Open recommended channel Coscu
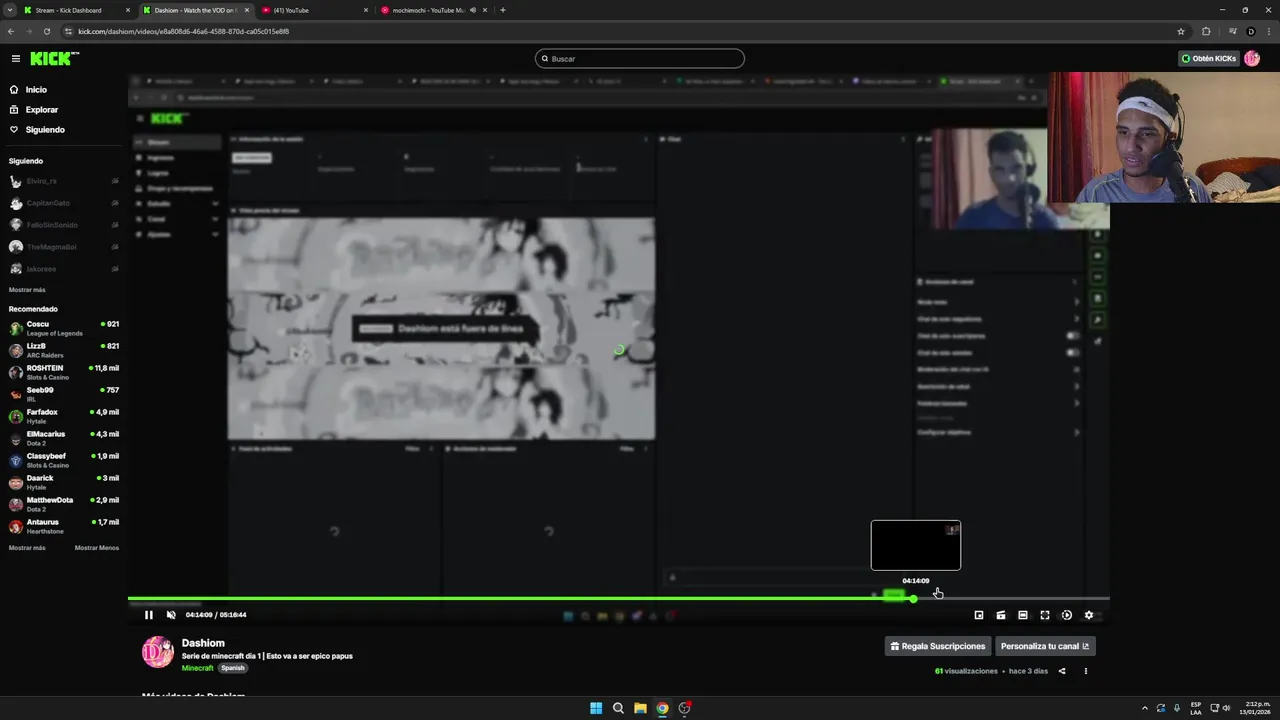 click(x=64, y=328)
